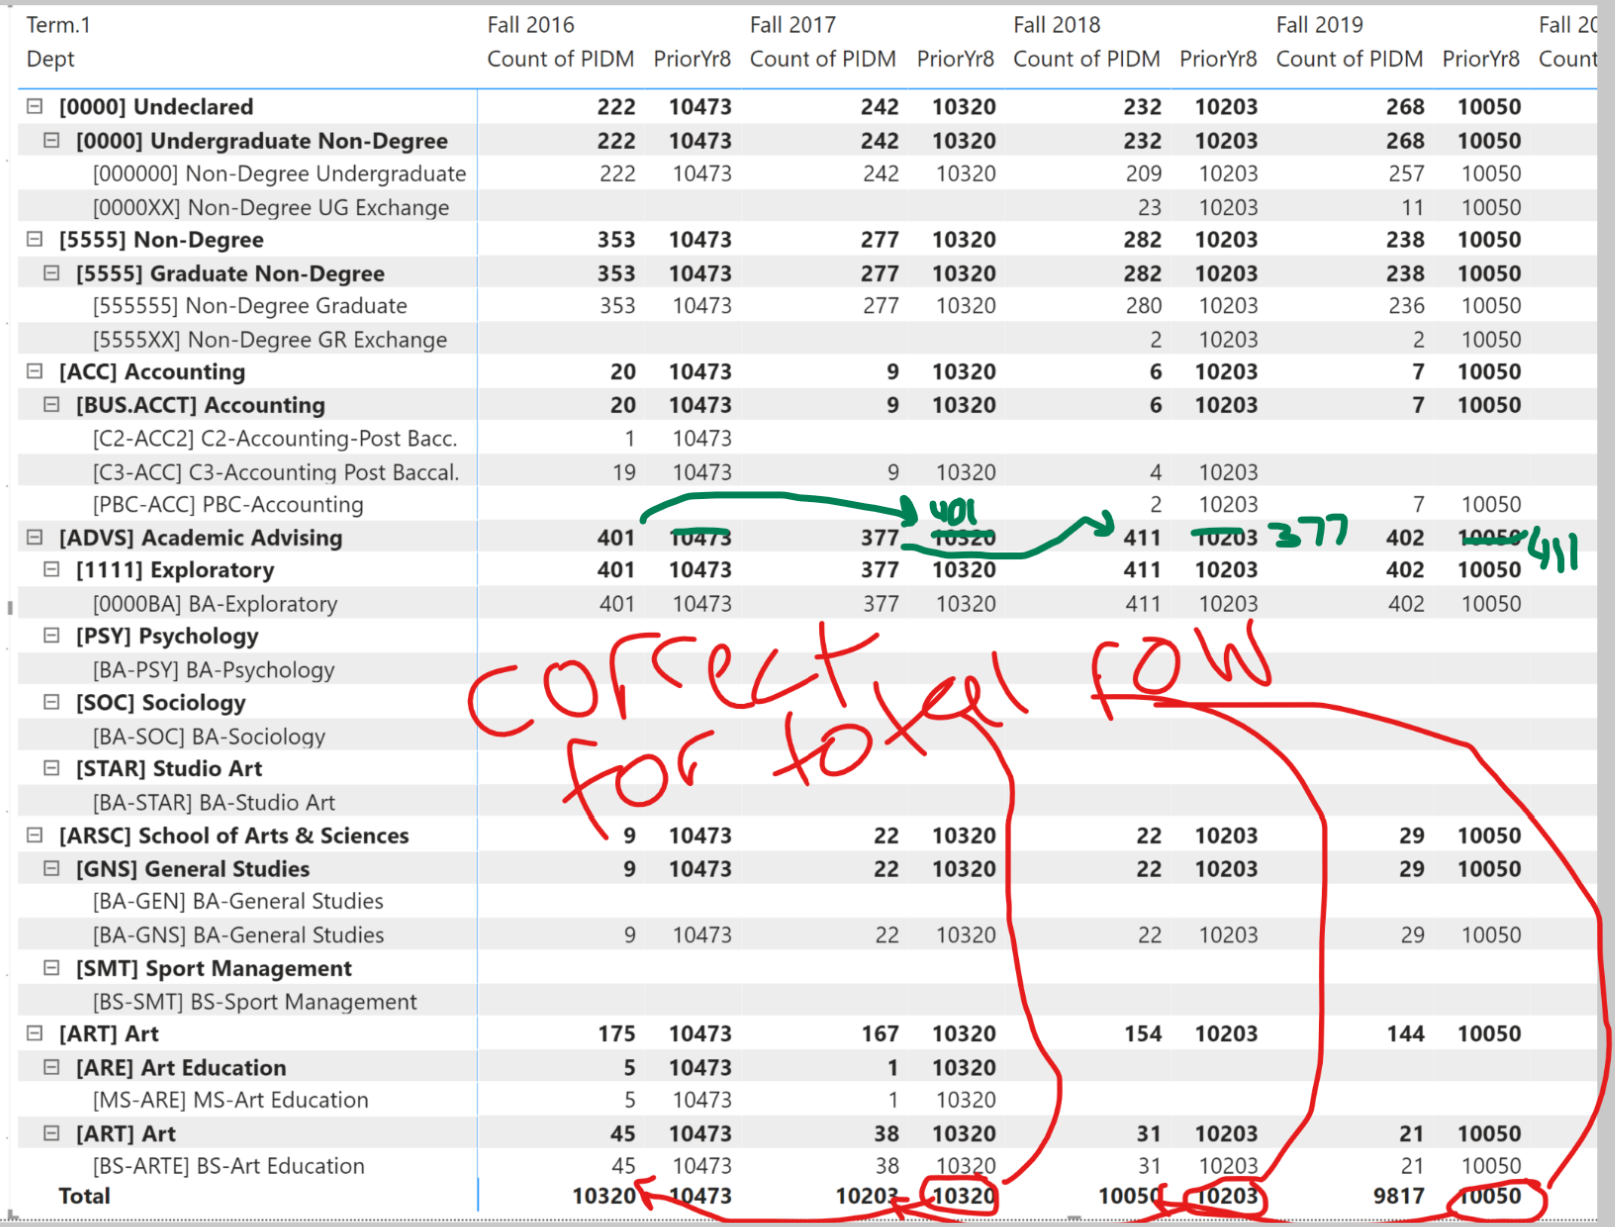Collapse [BUS.ACCT] Accounting subgroup
The width and height of the screenshot is (1615, 1227).
click(x=52, y=405)
